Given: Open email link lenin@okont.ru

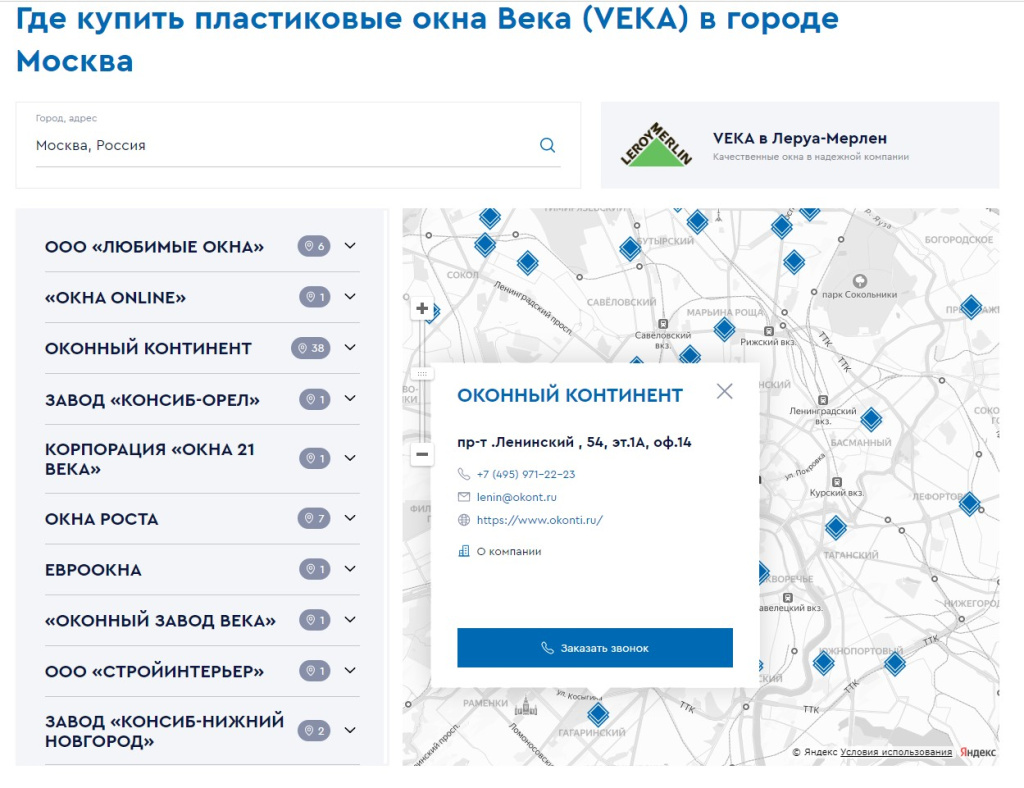Looking at the screenshot, I should coord(517,497).
